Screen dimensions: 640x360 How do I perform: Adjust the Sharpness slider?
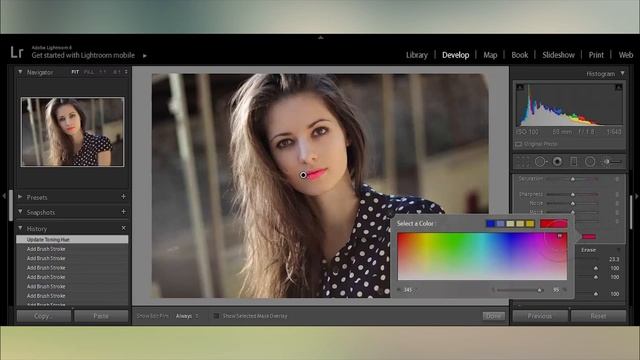click(572, 194)
